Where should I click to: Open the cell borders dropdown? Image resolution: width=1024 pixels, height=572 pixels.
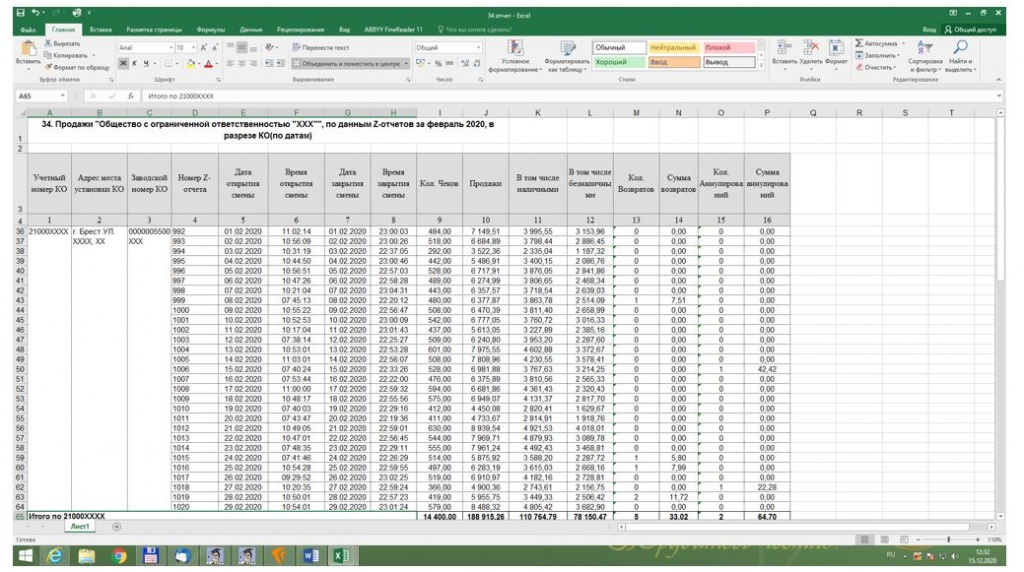tap(177, 63)
